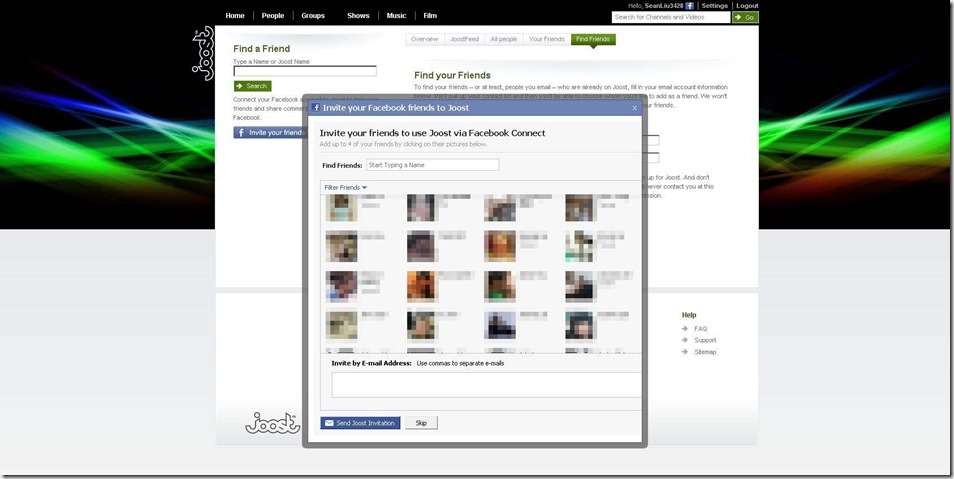The height and width of the screenshot is (479, 954).
Task: Close the Invite Facebook friends dialog
Action: pos(635,108)
